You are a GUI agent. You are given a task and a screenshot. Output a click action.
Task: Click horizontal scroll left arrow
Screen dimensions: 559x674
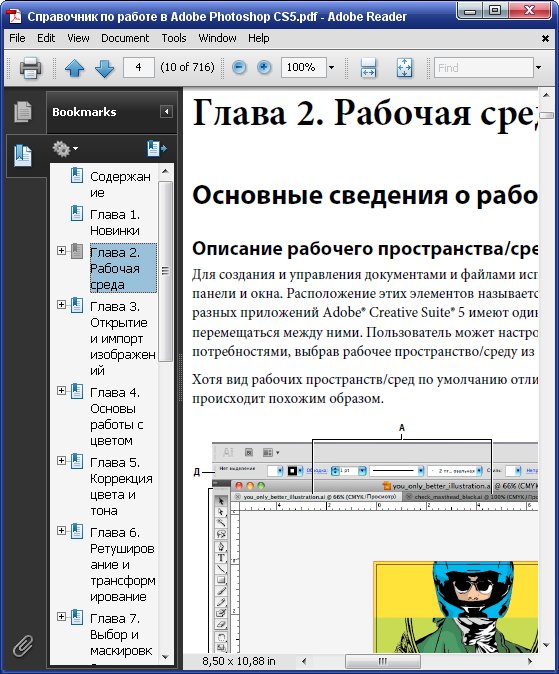pos(304,661)
